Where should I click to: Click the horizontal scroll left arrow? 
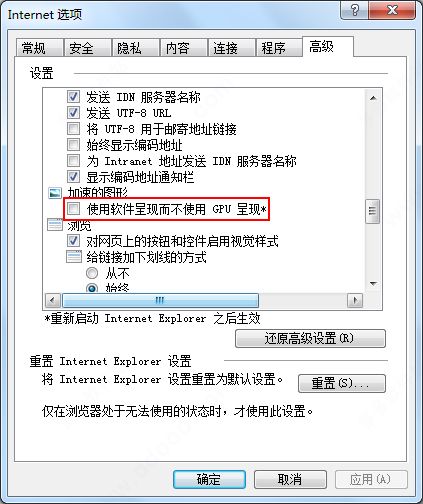click(53, 300)
